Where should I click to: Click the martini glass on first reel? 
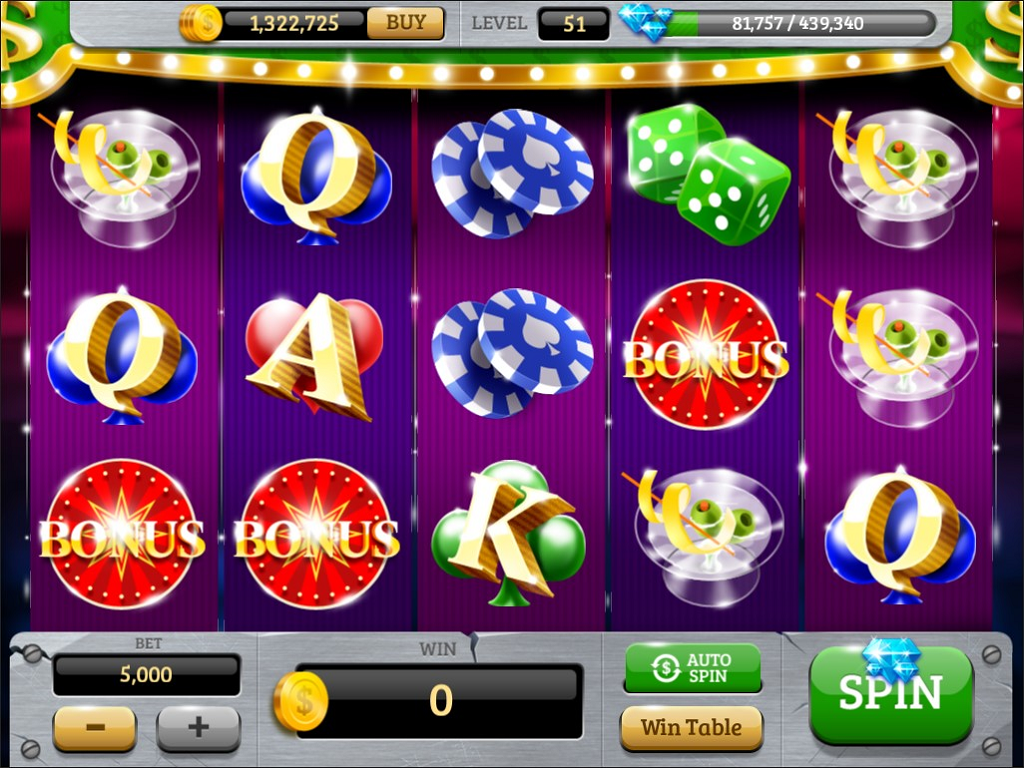point(122,176)
